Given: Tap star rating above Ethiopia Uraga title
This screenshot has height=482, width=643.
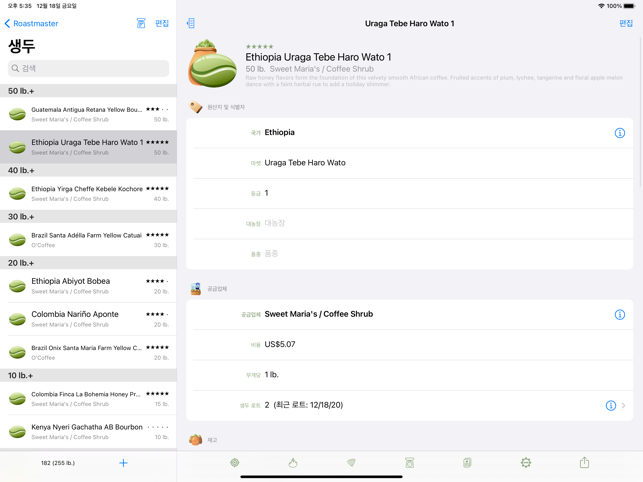Looking at the screenshot, I should click(x=259, y=46).
